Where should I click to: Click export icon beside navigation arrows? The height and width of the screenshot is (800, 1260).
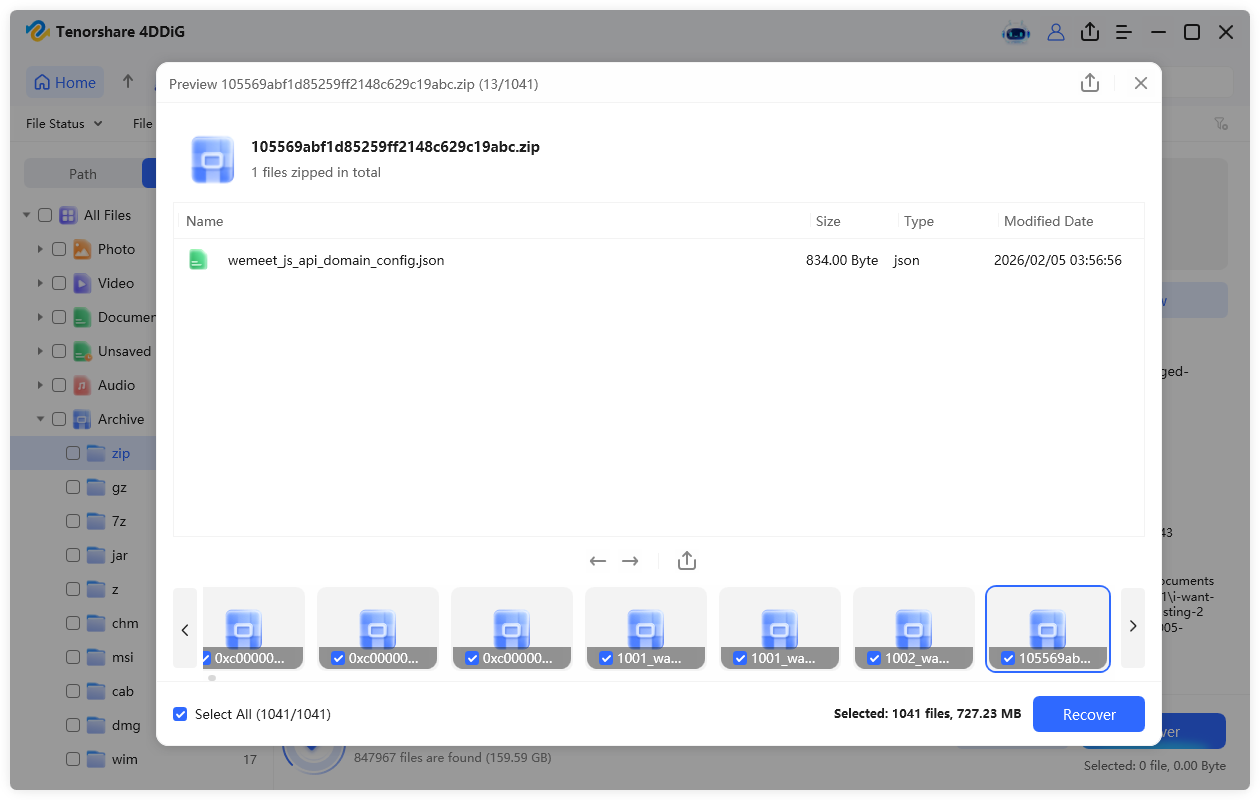tap(686, 561)
